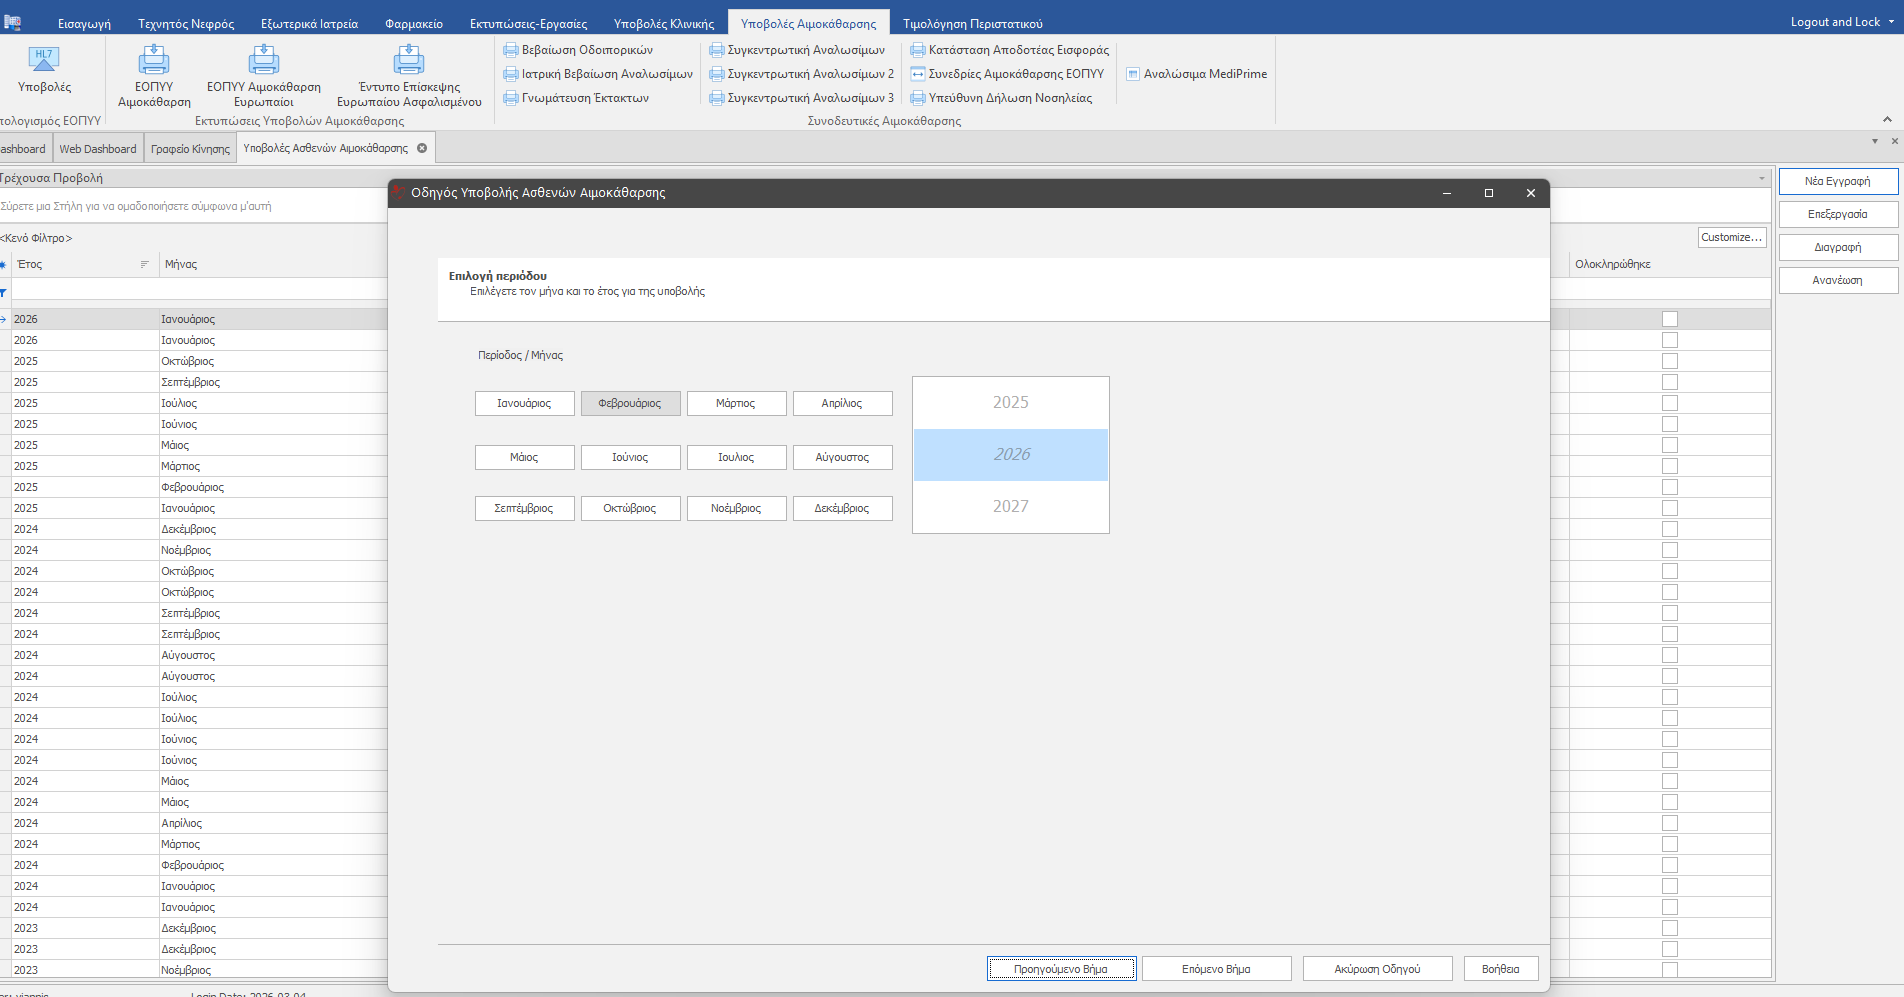
Task: Click Βεβαίωση Οδοιπορικών print icon
Action: [511, 50]
